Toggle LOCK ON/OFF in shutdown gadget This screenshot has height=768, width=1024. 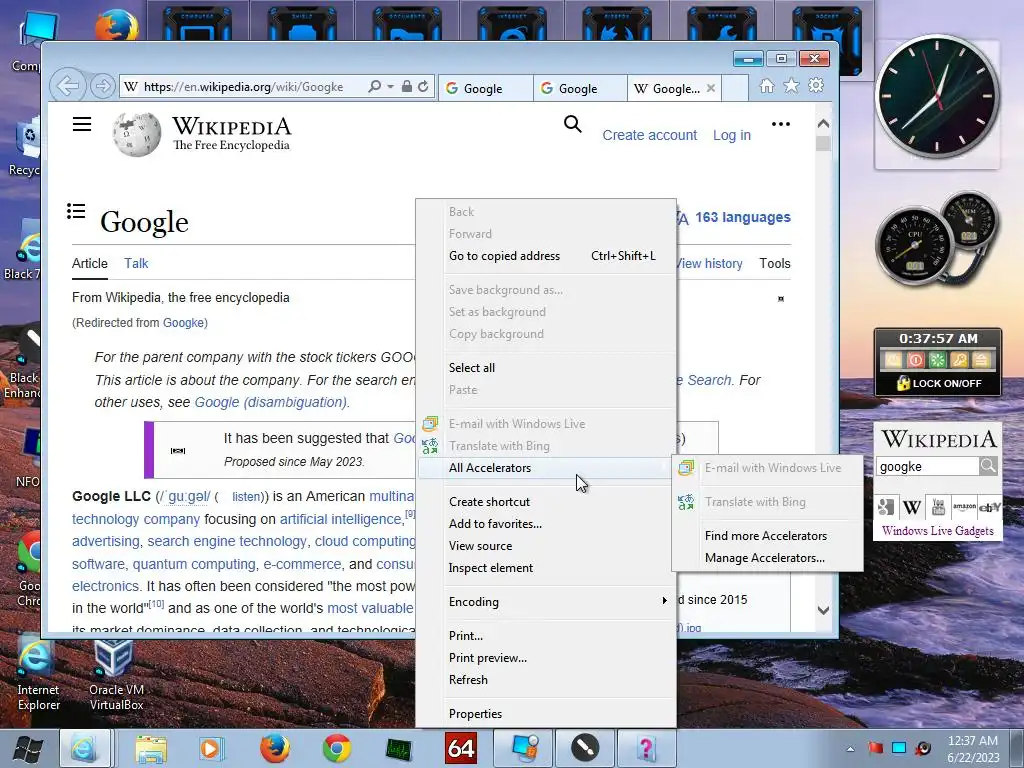pos(938,383)
